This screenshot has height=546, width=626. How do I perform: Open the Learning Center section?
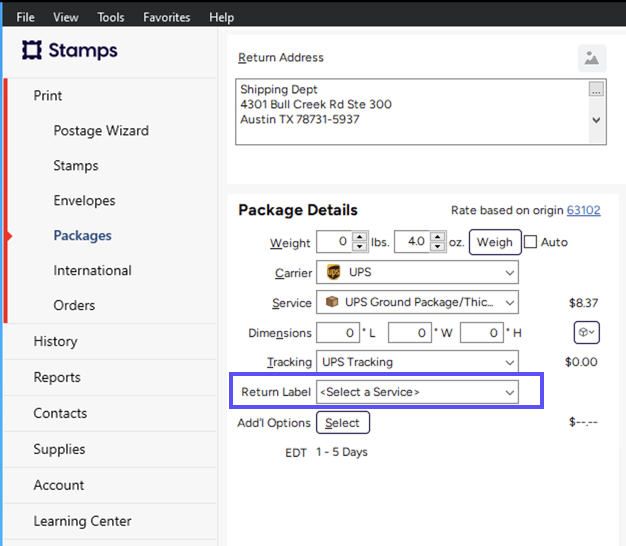click(x=82, y=521)
